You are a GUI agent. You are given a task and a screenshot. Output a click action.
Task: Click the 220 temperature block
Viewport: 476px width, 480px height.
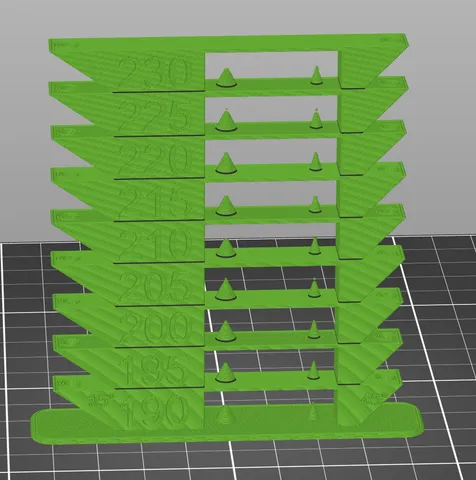[154, 159]
